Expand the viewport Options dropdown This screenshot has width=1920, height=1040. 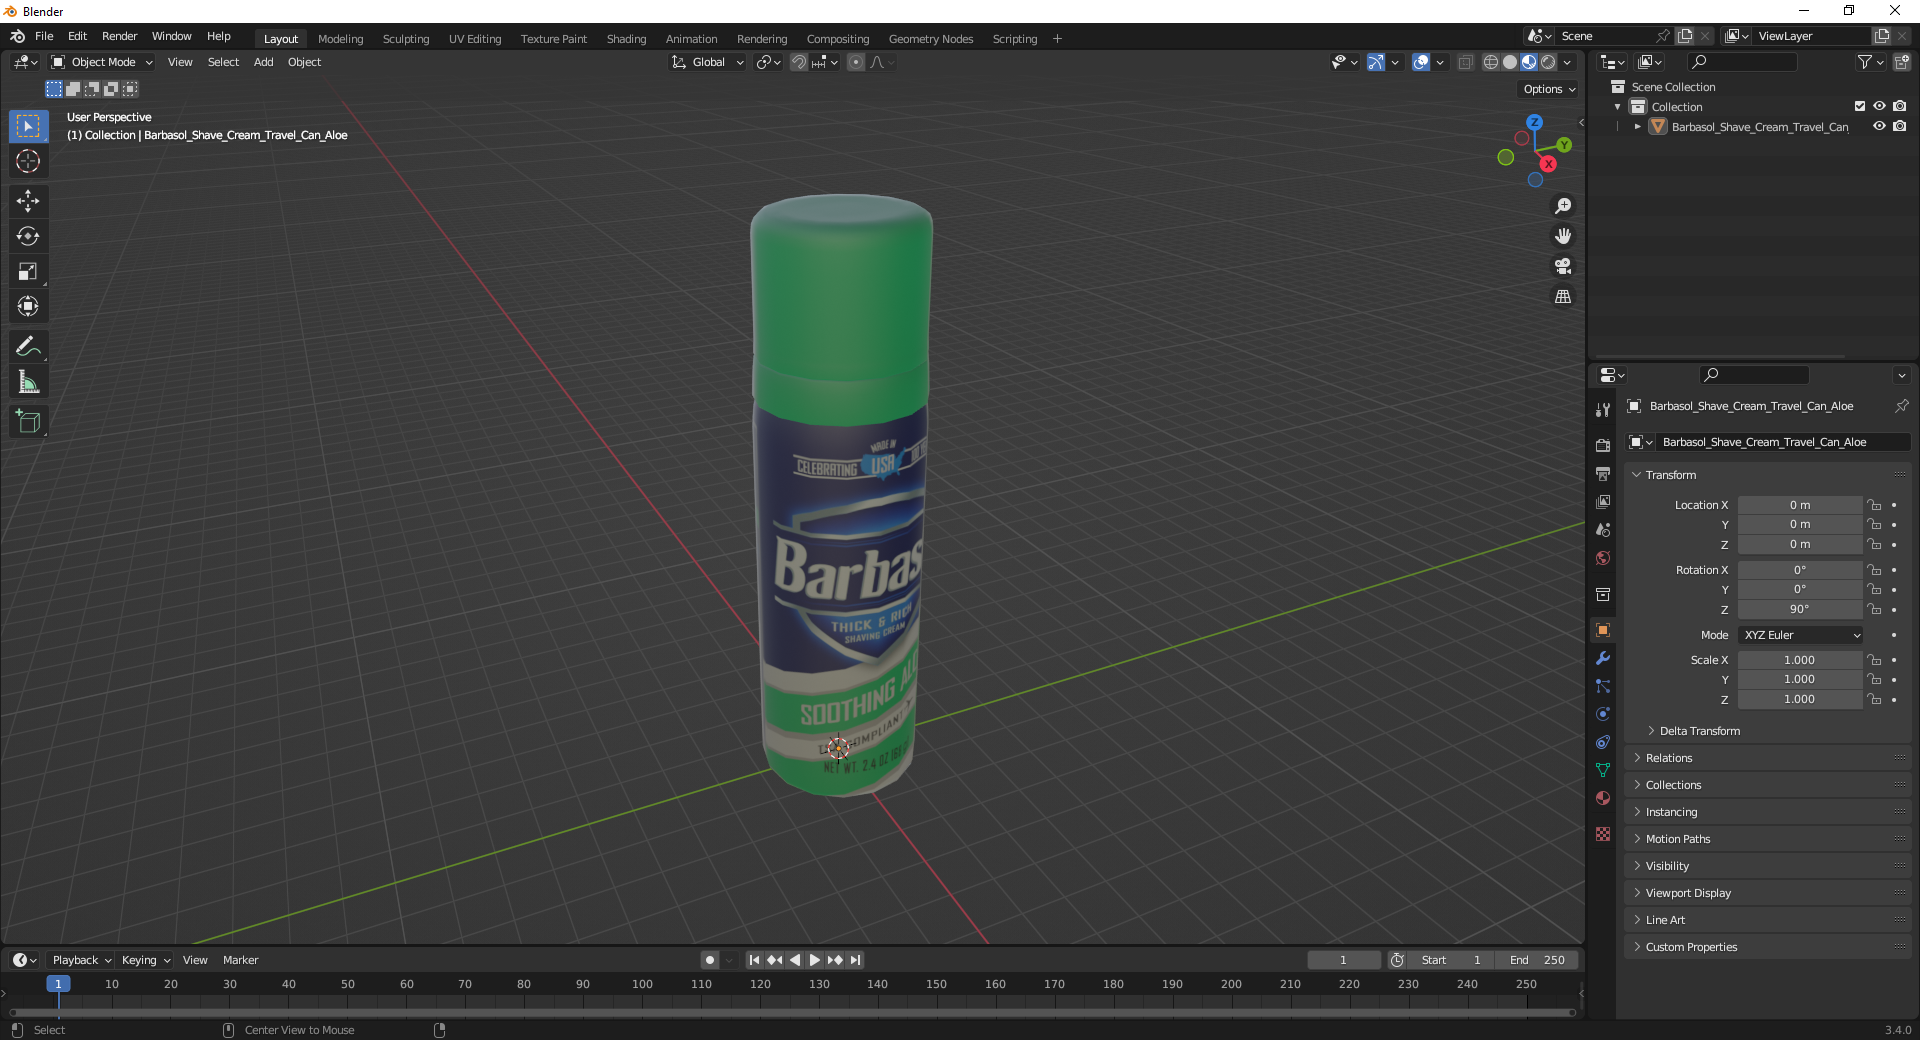[1549, 89]
